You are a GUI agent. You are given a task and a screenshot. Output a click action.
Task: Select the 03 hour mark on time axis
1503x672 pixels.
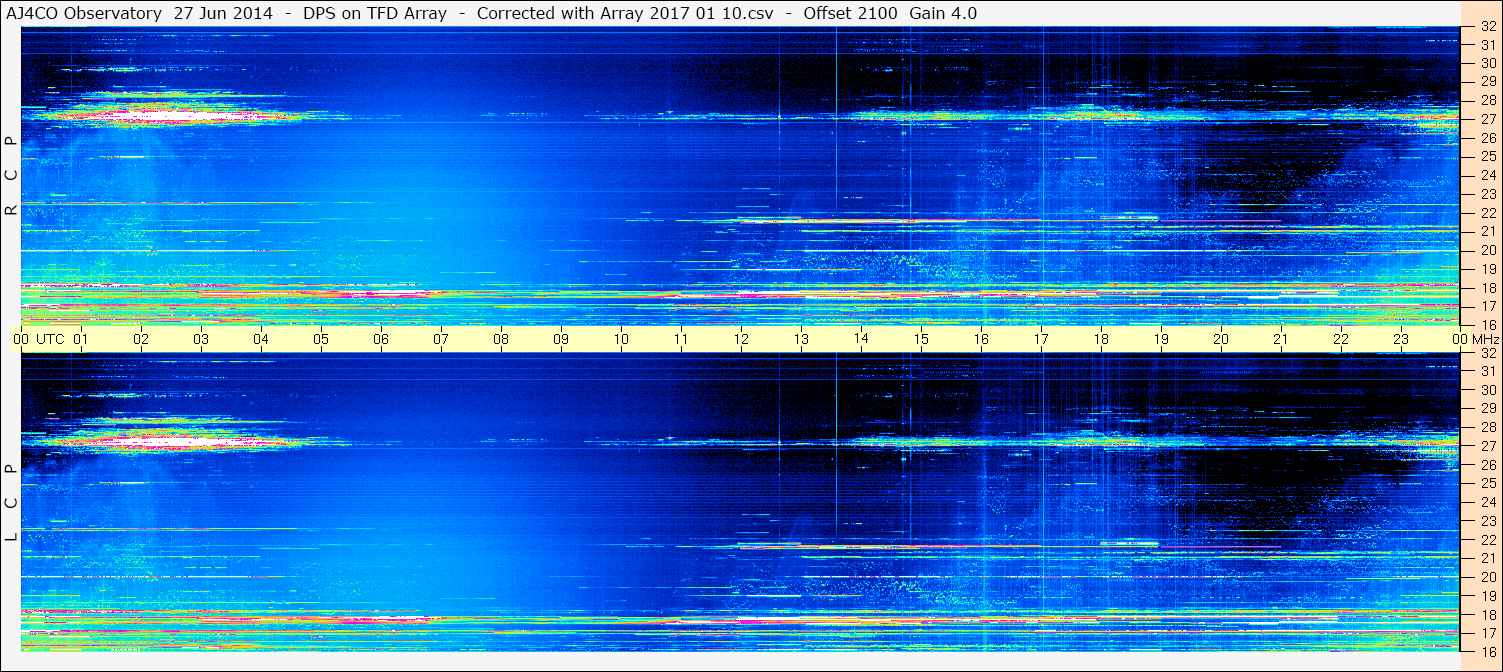[x=201, y=339]
